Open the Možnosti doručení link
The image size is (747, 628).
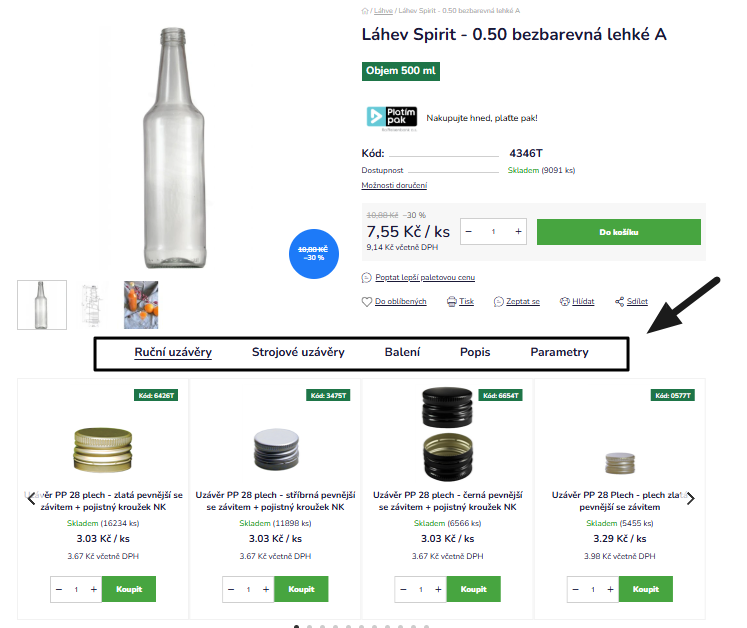click(x=394, y=185)
